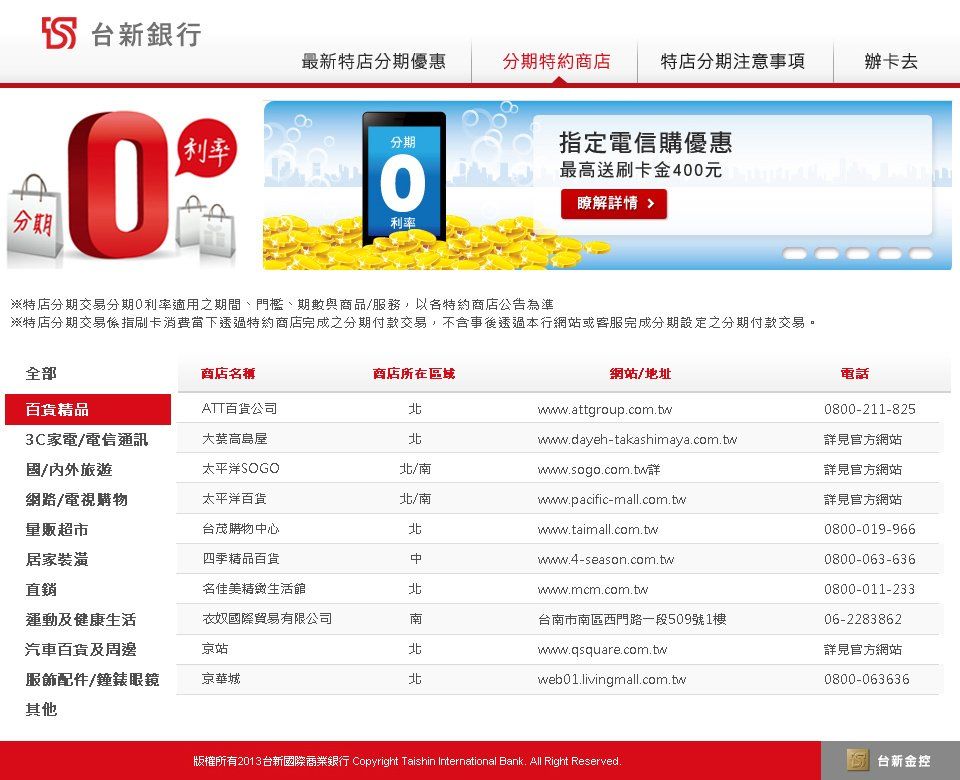Screen dimensions: 960x780
Task: Show the 全部 store category
Action: point(41,373)
